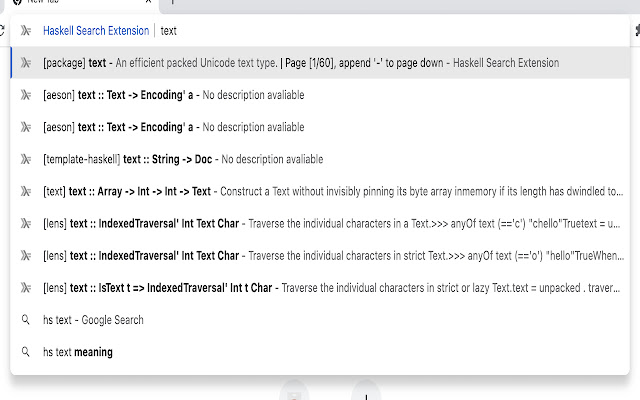Click the magnifier icon beside 'hs text - Google Search'

(26, 320)
